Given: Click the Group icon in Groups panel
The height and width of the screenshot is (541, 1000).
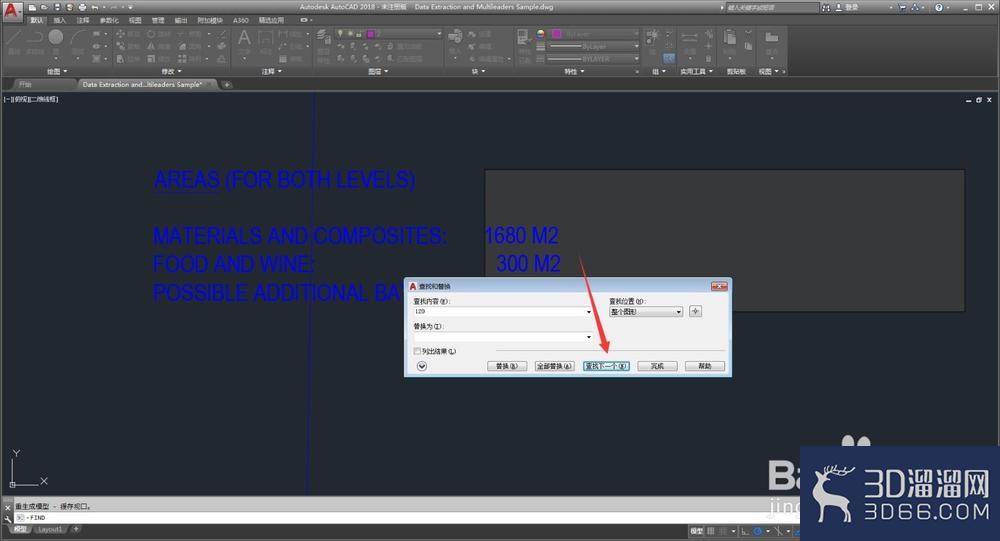Looking at the screenshot, I should pos(652,36).
